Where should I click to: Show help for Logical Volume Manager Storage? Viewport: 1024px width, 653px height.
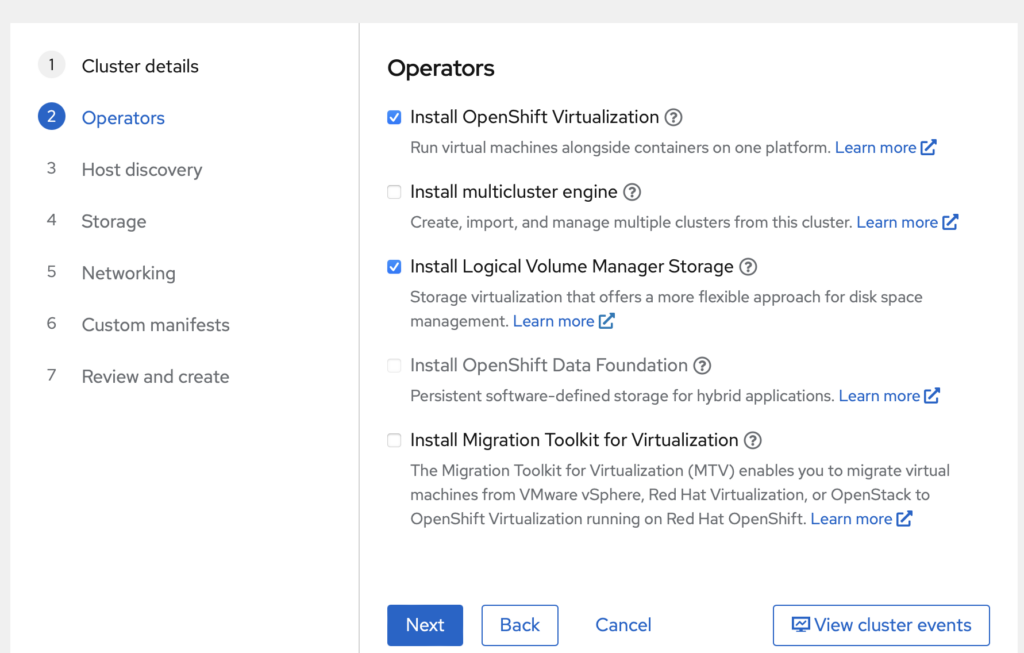tap(748, 267)
